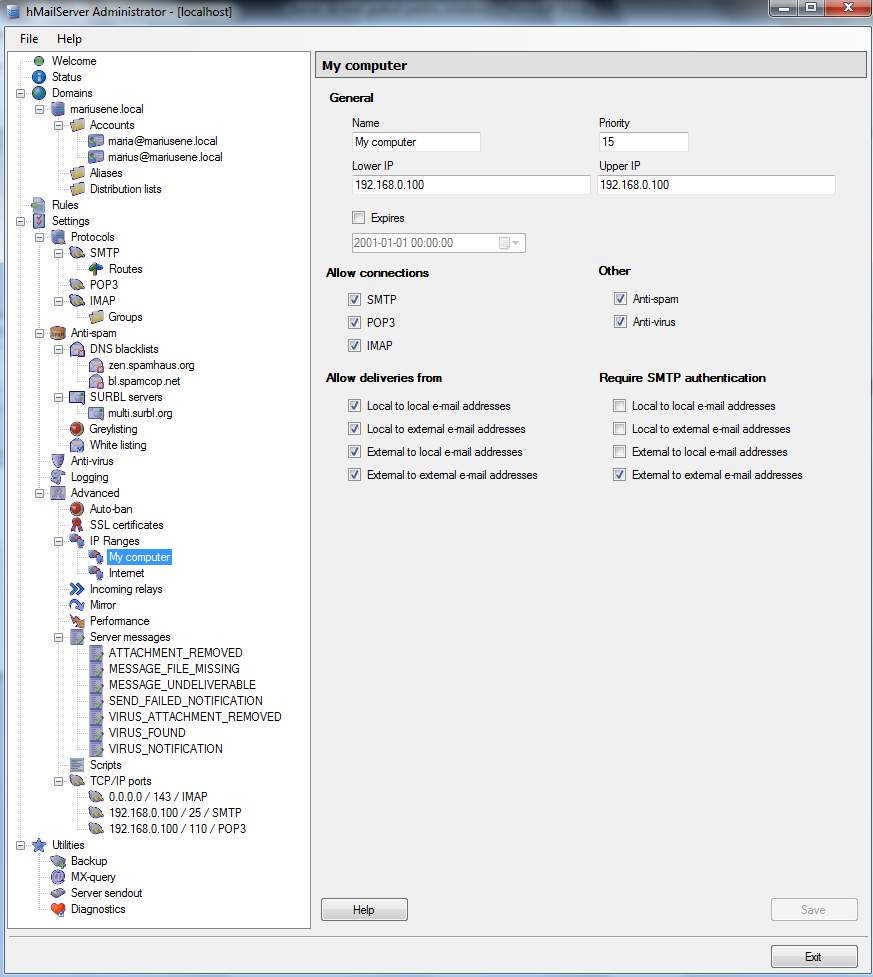The image size is (873, 977).
Task: Click the Utilities star icon
Action: [39, 845]
